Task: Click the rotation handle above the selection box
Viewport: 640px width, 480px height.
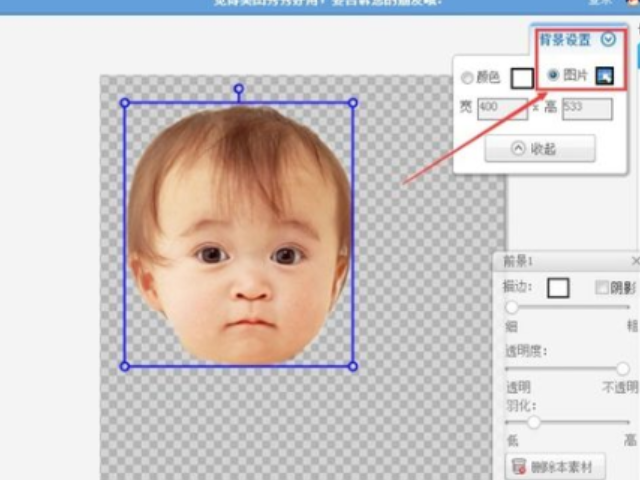Action: (x=238, y=89)
